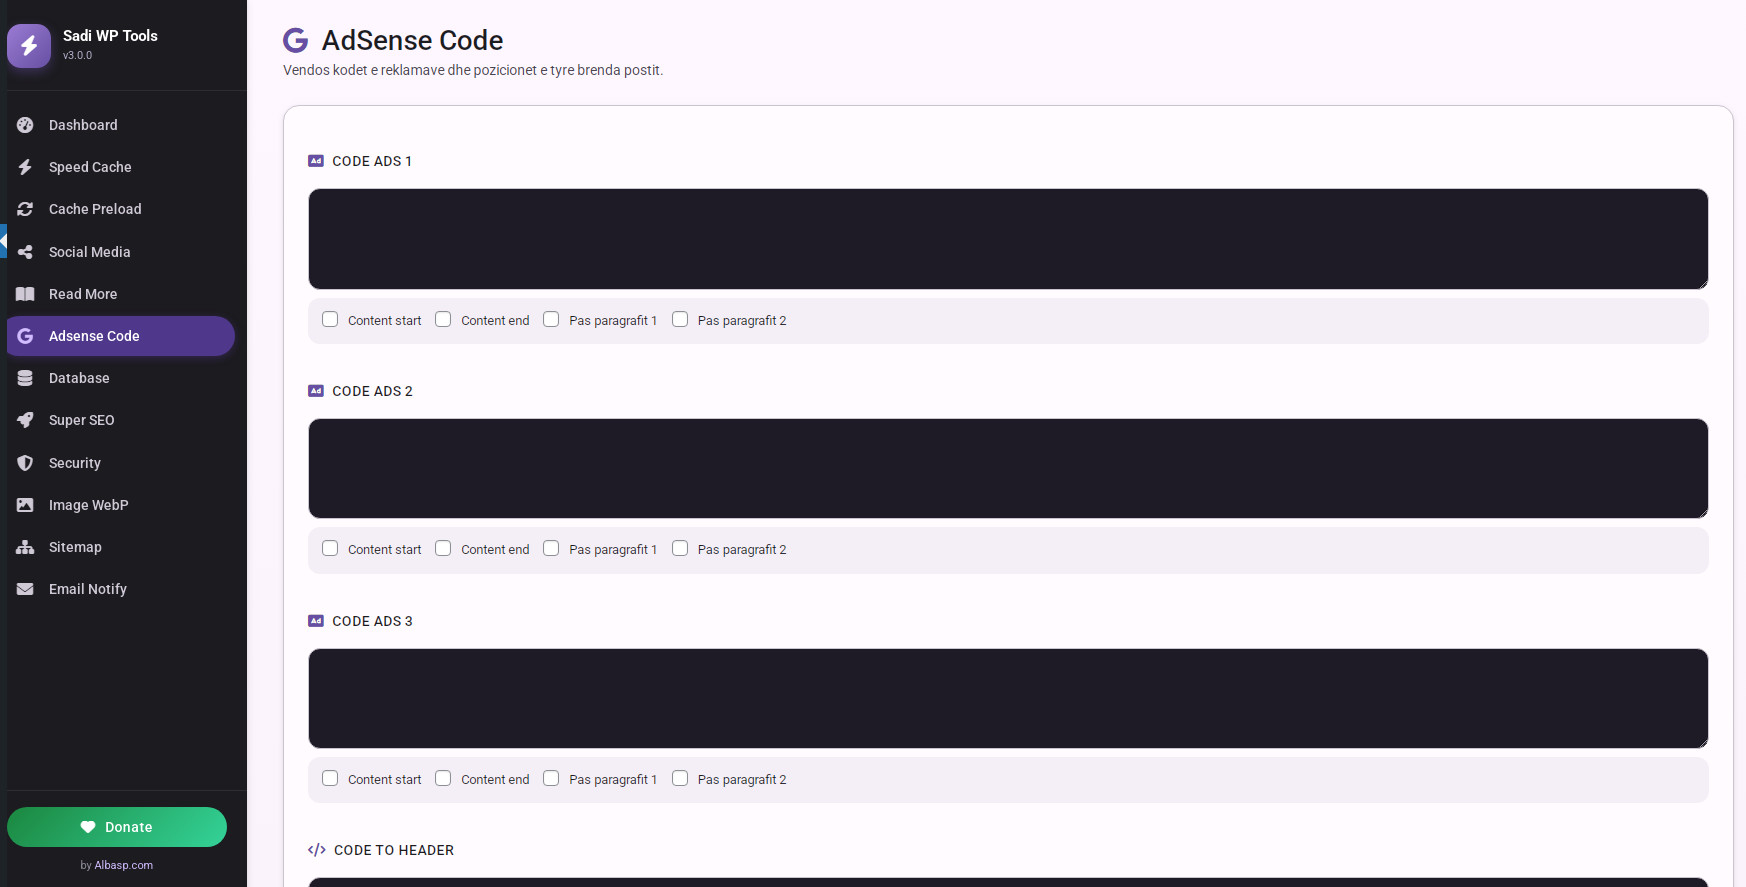
Task: Click into the CODE ADS 3 code field
Action: [x=1008, y=698]
